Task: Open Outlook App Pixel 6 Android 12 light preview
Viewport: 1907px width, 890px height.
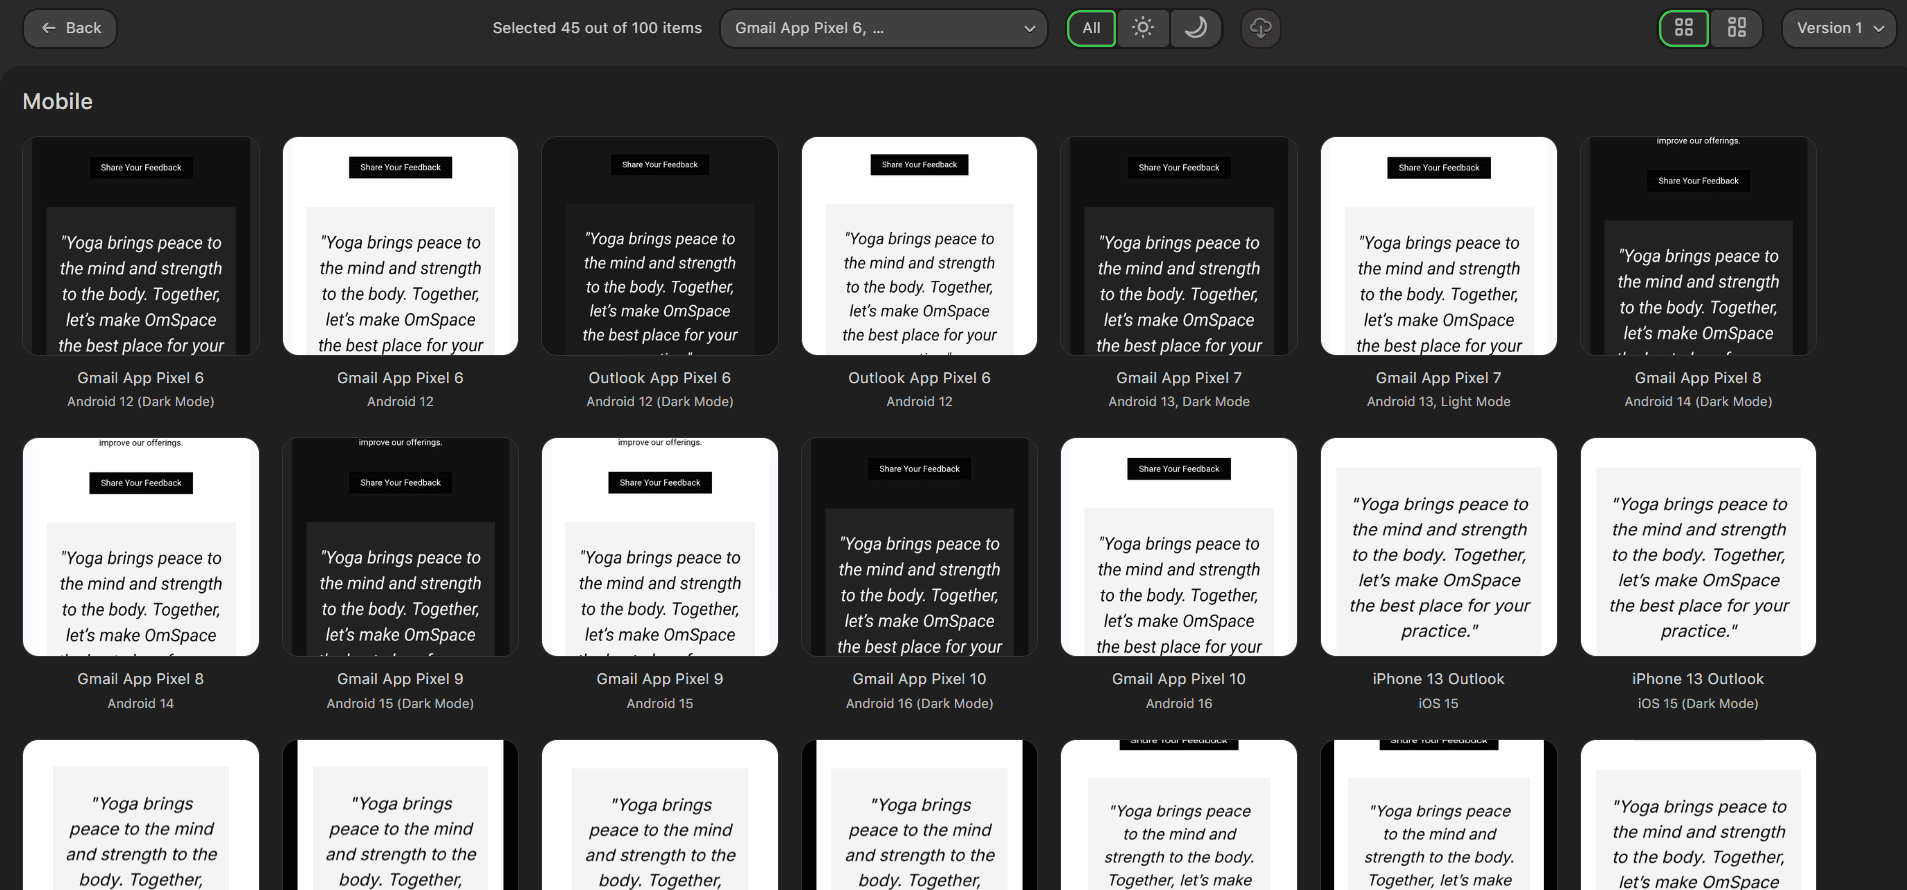Action: [919, 246]
